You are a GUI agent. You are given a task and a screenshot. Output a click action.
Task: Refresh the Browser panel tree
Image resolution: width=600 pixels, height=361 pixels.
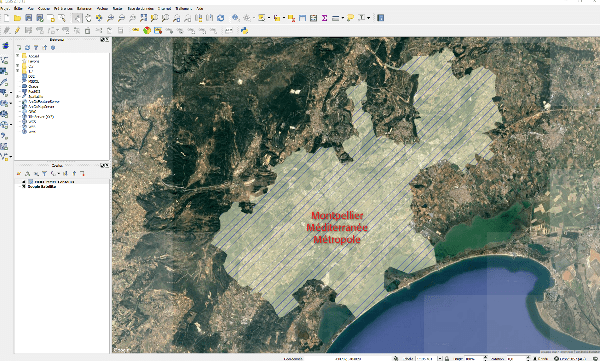coord(27,47)
